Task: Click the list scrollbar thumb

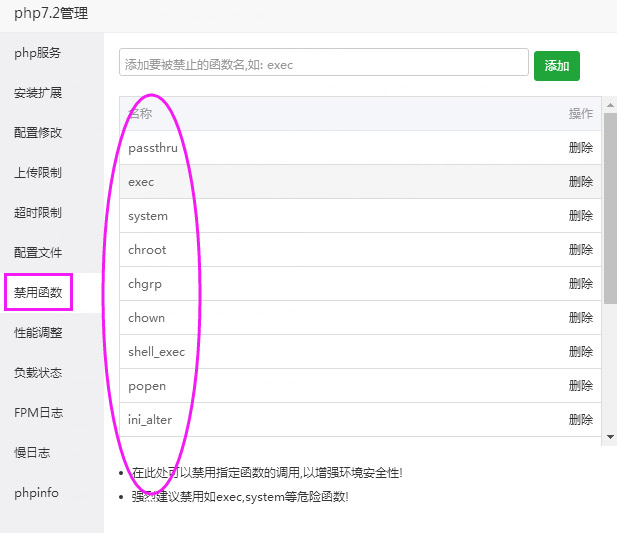Action: [610, 208]
